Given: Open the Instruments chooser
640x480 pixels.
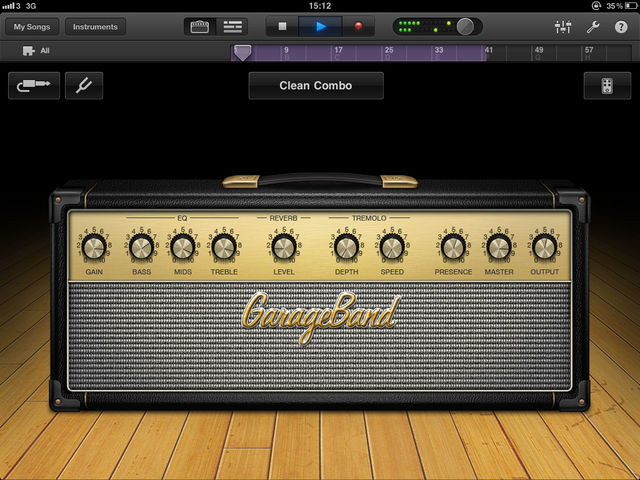Looking at the screenshot, I should (x=95, y=27).
